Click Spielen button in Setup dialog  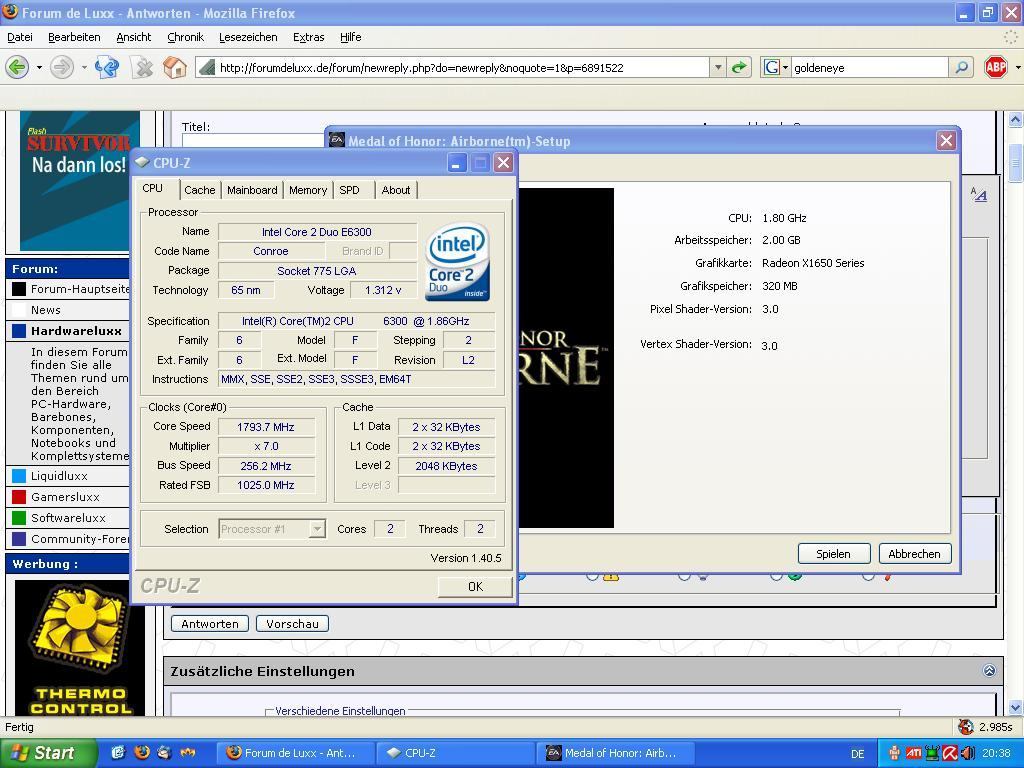click(x=834, y=554)
